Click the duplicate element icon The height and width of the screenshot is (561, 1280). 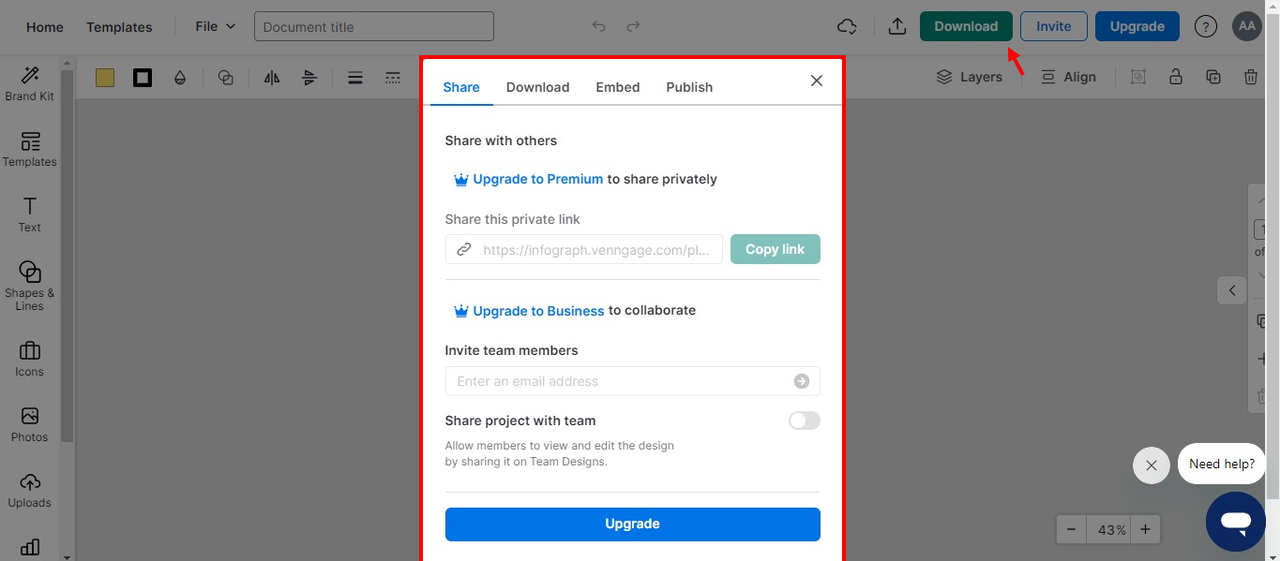pyautogui.click(x=1213, y=77)
